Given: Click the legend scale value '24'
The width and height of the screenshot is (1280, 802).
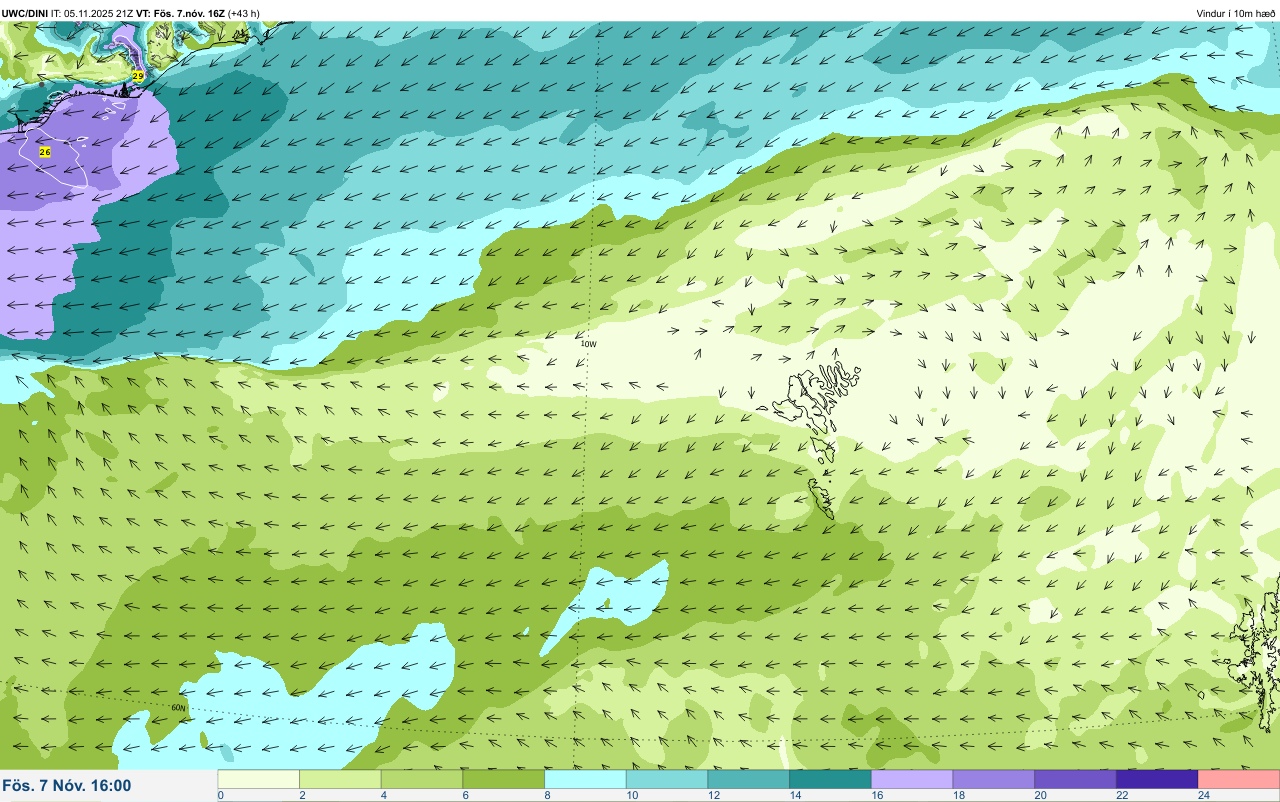Looking at the screenshot, I should click(1203, 795).
